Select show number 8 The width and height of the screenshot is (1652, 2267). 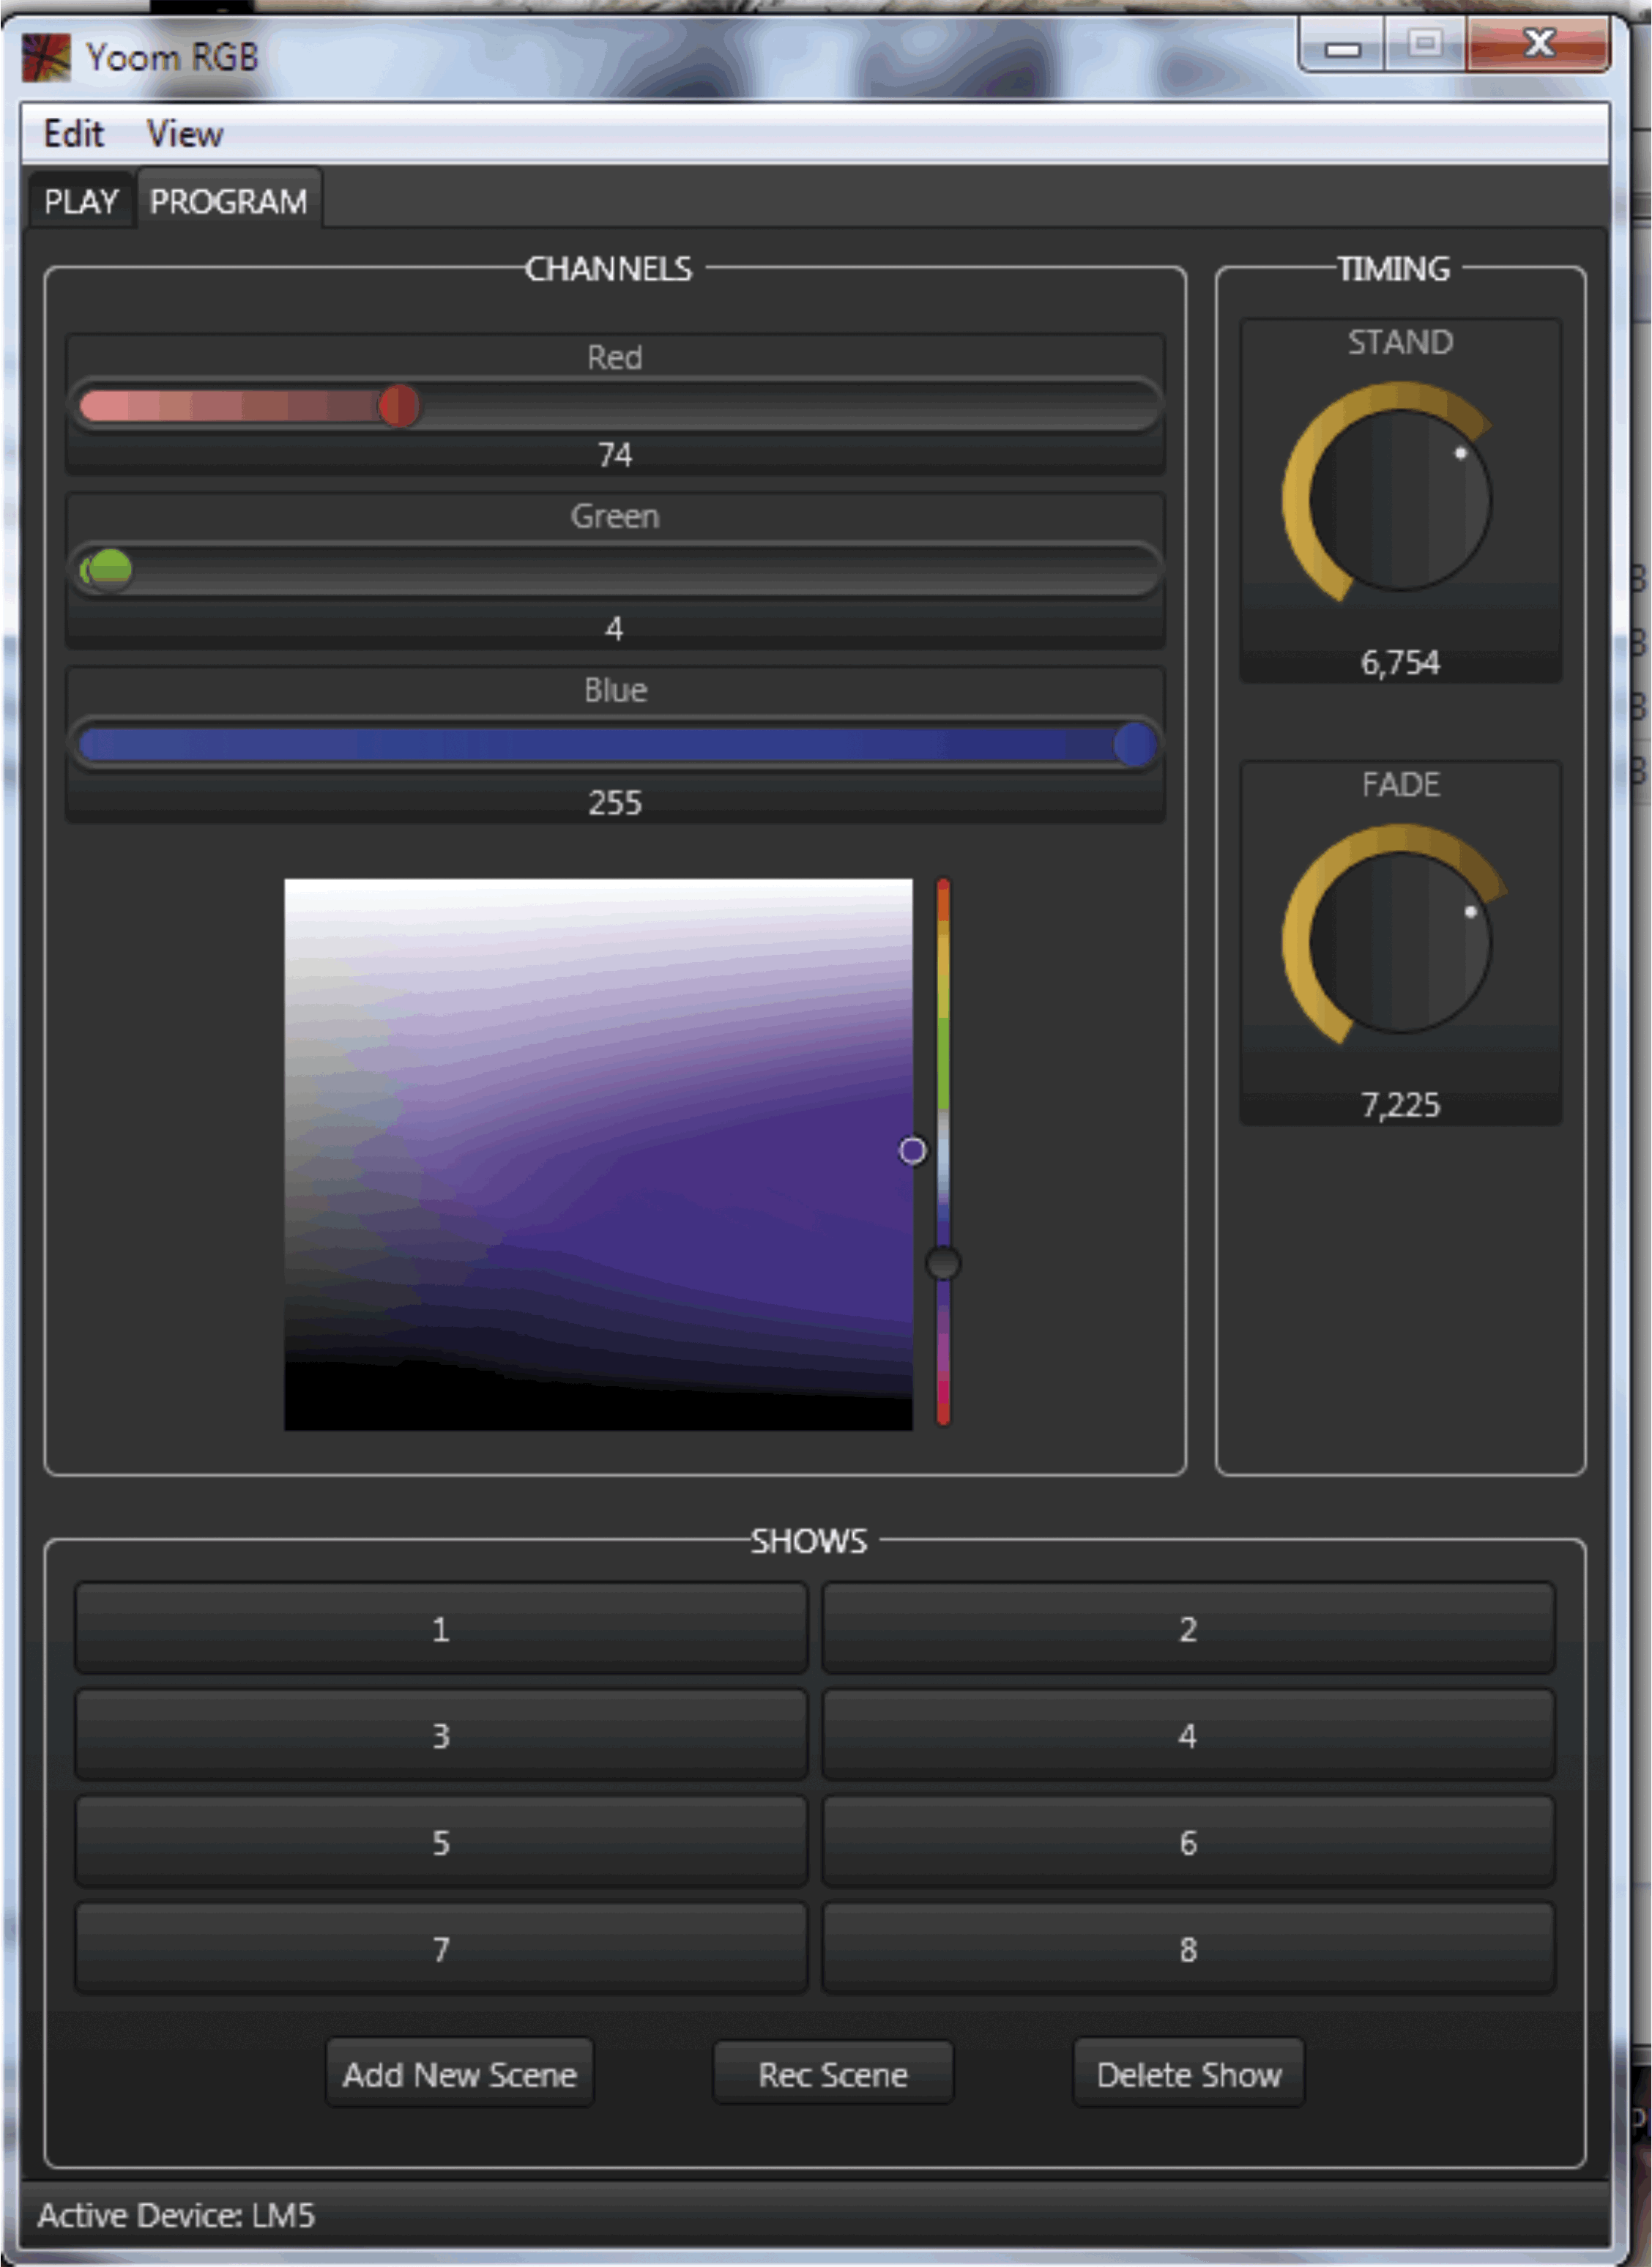click(x=1187, y=1948)
